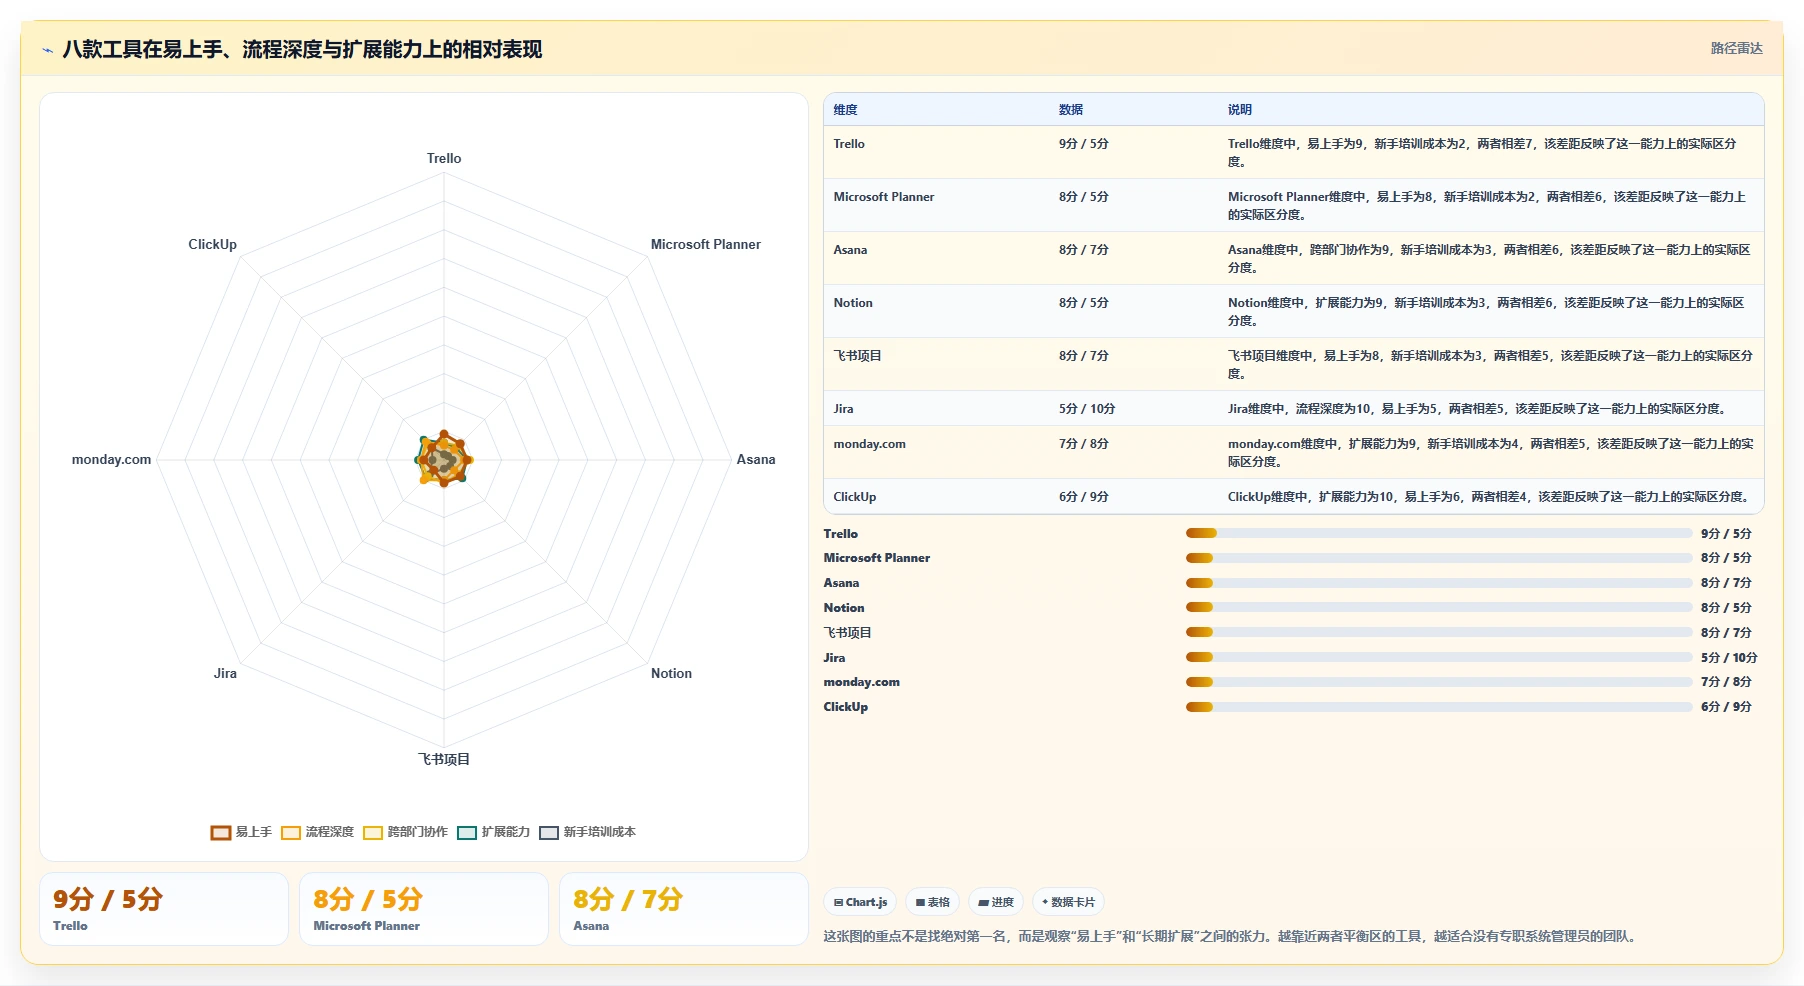Image resolution: width=1804 pixels, height=986 pixels.
Task: Open the Asana 8分 / 7分 data card
Action: coord(684,909)
